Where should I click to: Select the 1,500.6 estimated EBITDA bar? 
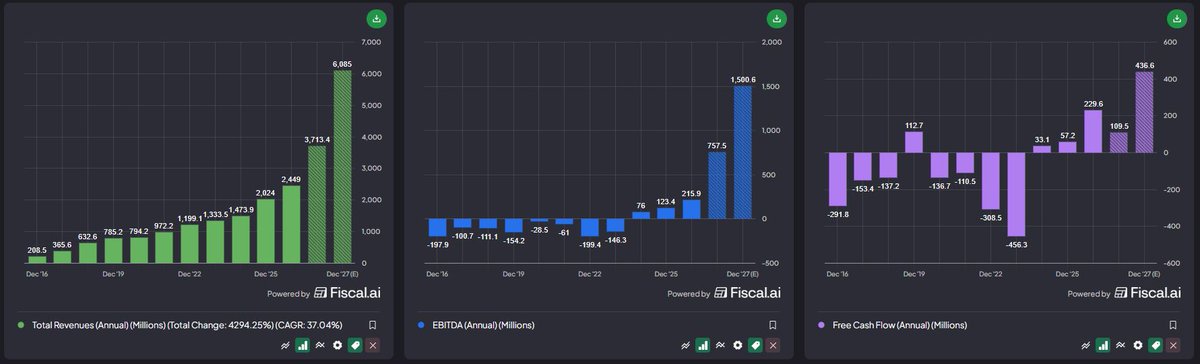point(742,152)
